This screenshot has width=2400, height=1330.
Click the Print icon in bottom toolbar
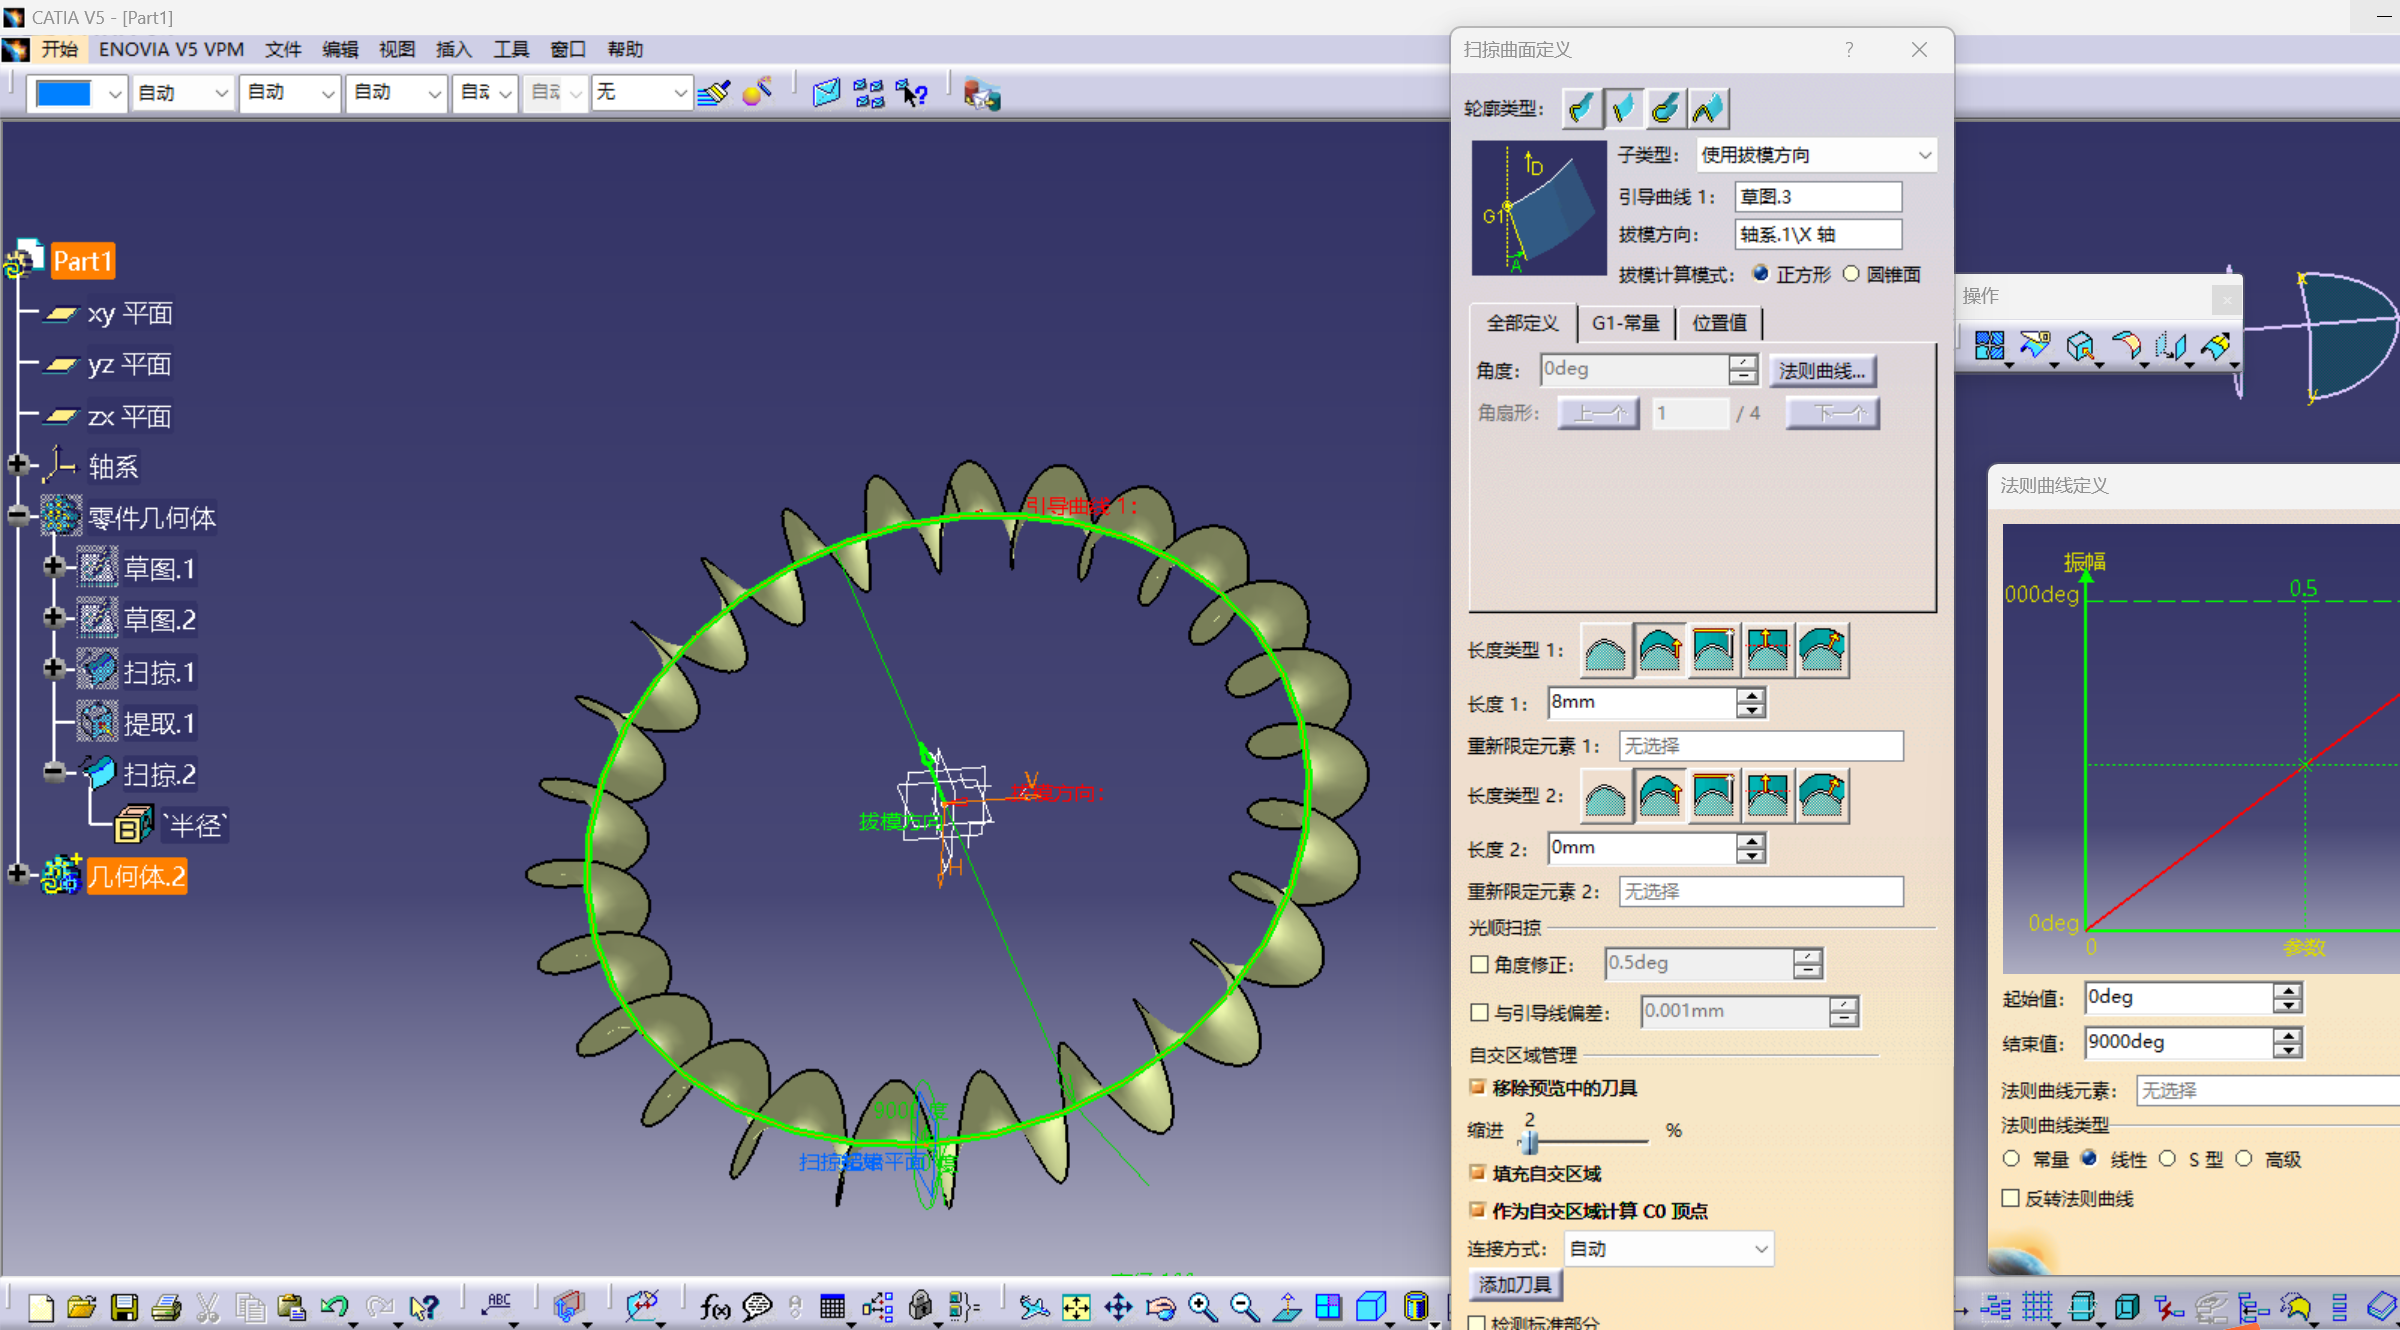click(x=166, y=1307)
